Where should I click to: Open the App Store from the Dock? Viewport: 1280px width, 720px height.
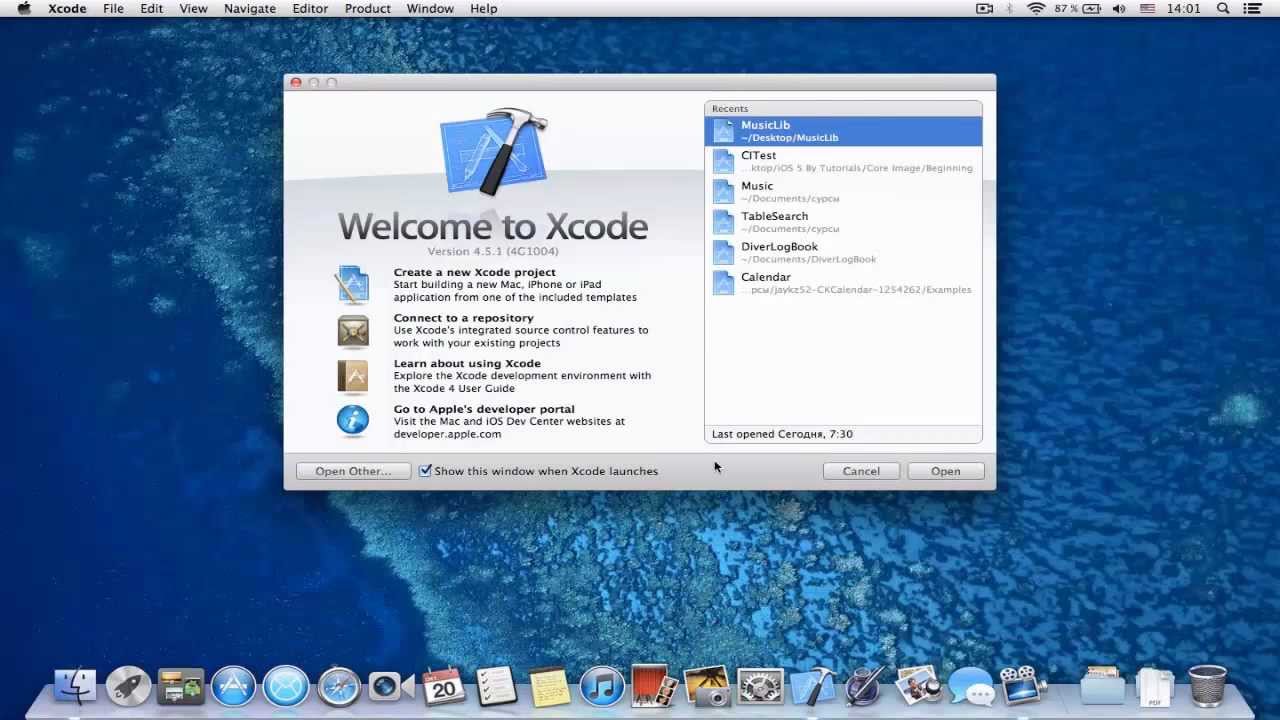point(234,687)
